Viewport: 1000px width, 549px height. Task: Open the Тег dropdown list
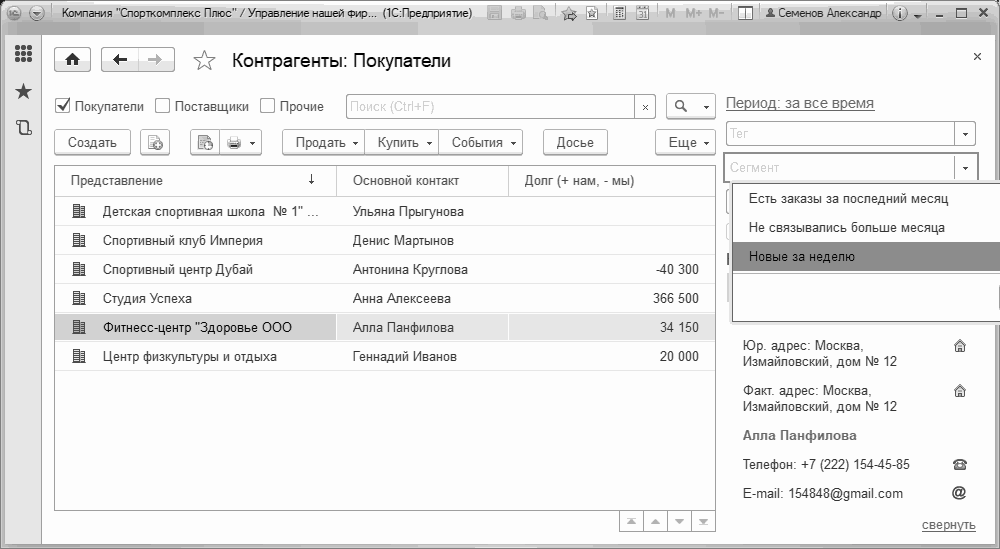click(x=965, y=133)
